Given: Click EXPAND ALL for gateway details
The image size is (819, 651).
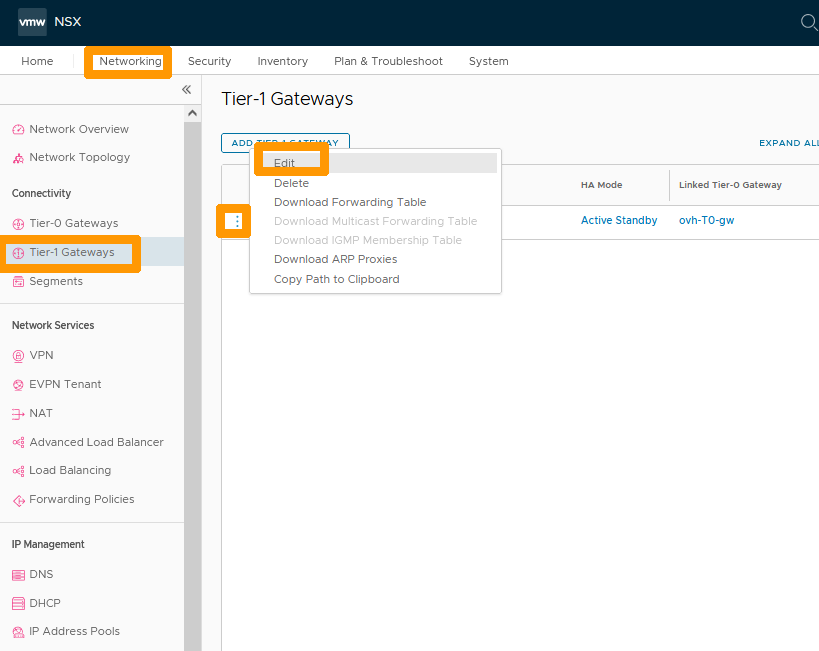Looking at the screenshot, I should coord(788,143).
